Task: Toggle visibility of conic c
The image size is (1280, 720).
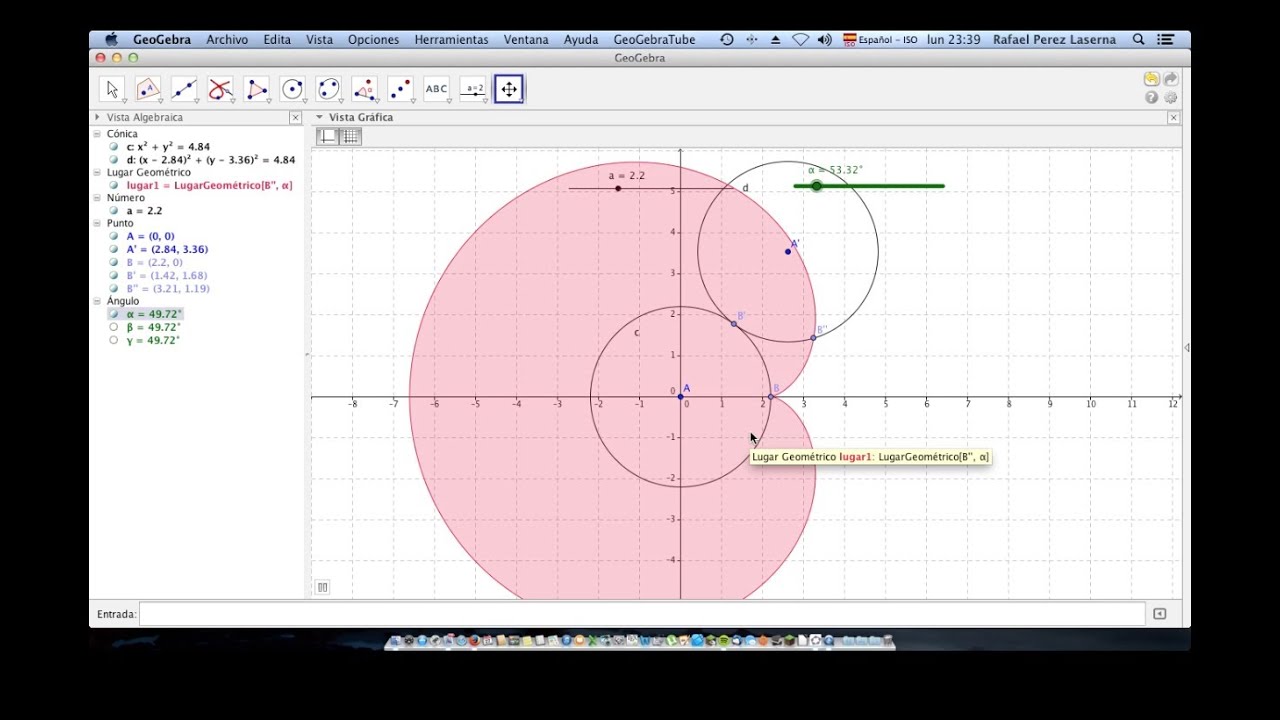Action: tap(114, 147)
